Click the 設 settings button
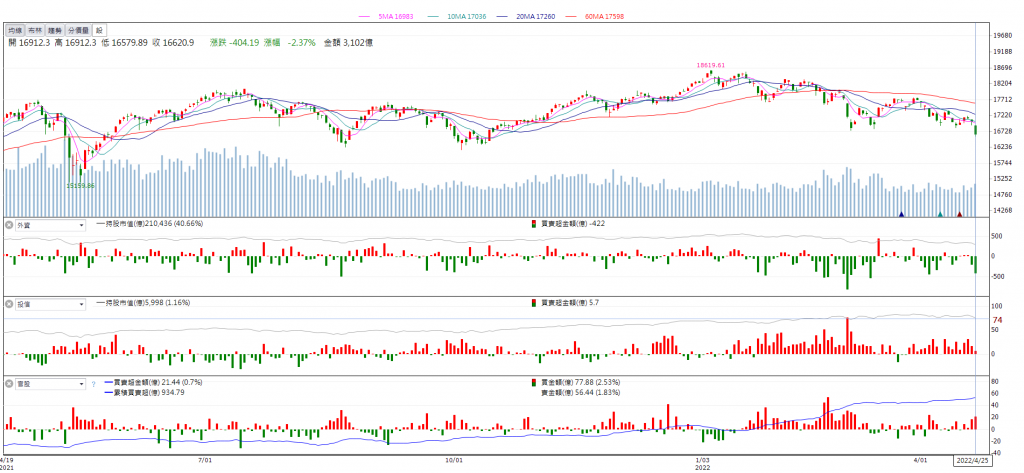The height and width of the screenshot is (473, 1024). (99, 31)
